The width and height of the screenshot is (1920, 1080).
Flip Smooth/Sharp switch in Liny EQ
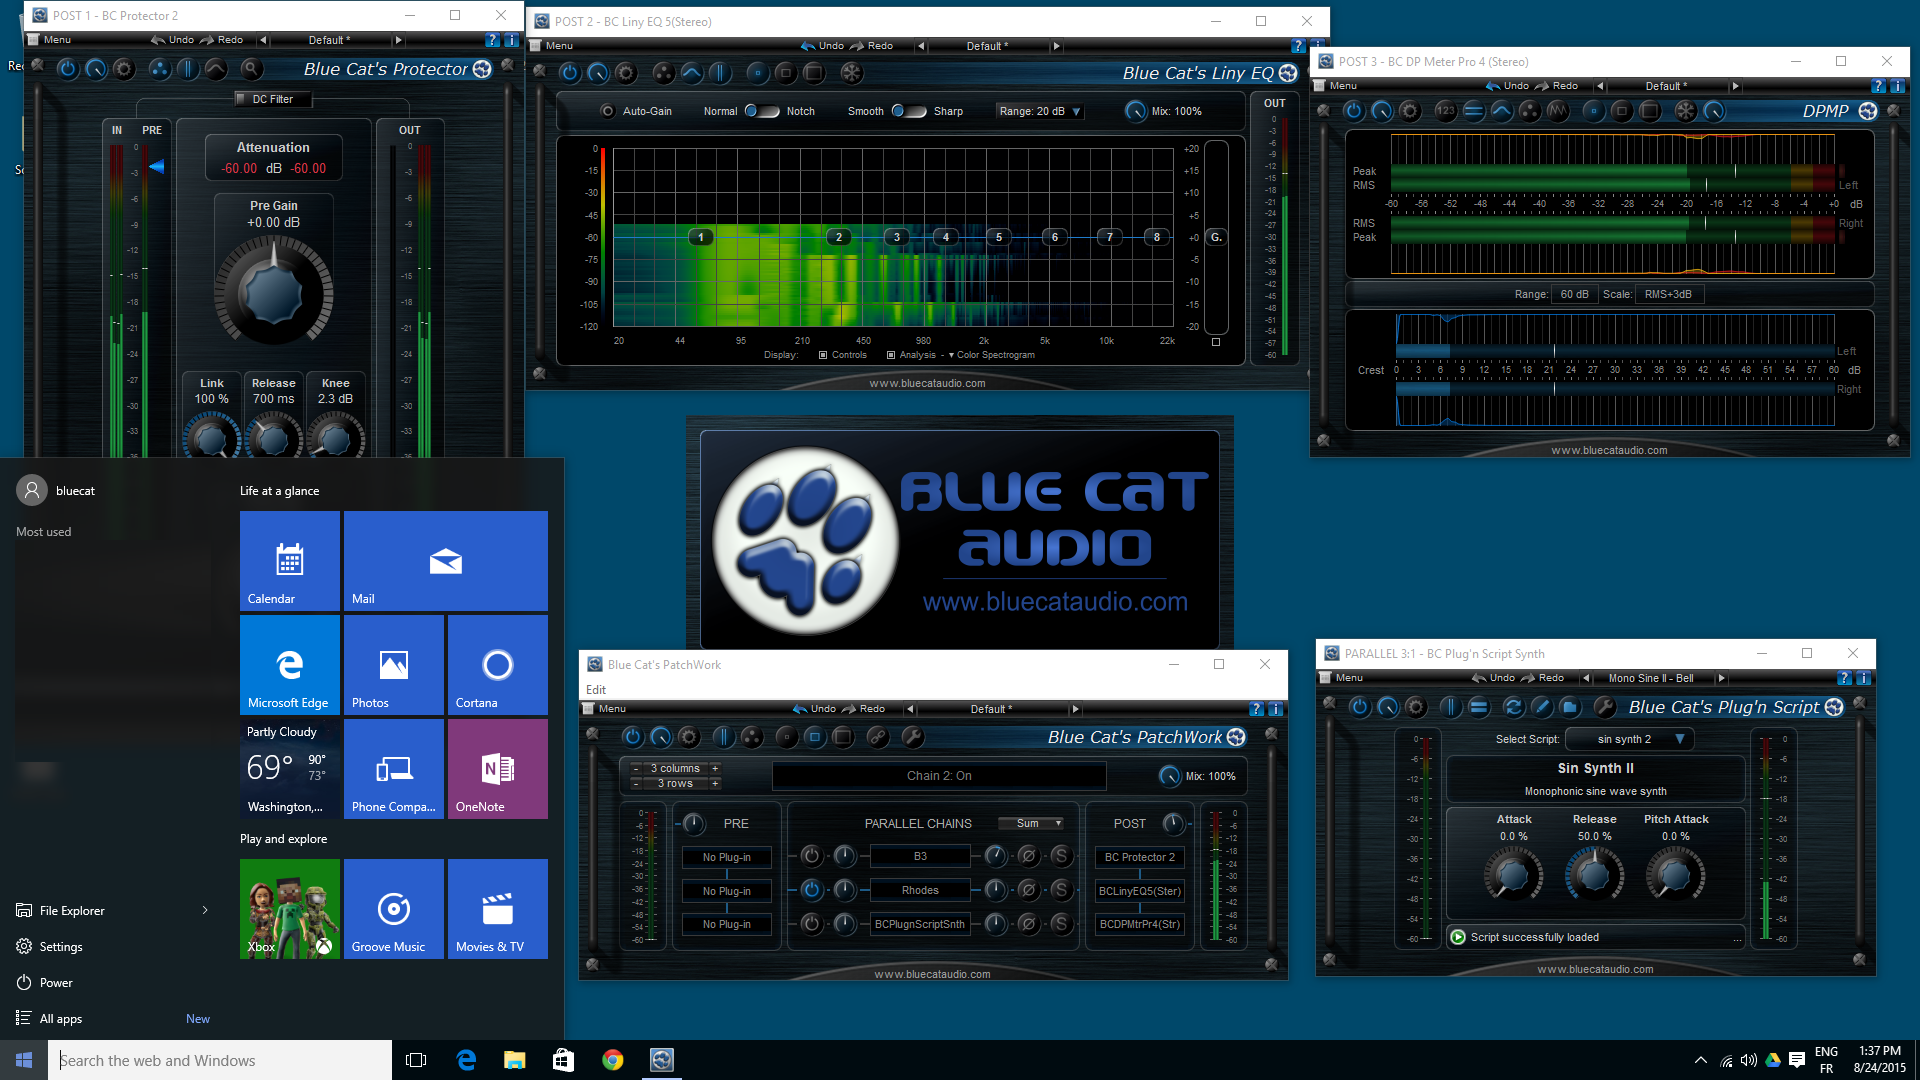coord(909,111)
